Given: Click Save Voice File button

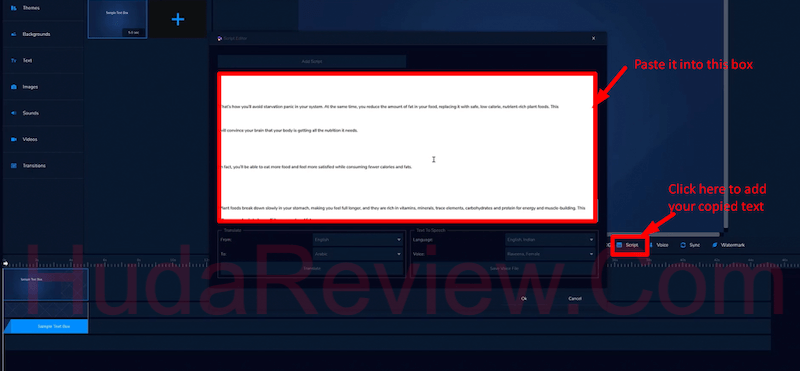Looking at the screenshot, I should coord(504,268).
